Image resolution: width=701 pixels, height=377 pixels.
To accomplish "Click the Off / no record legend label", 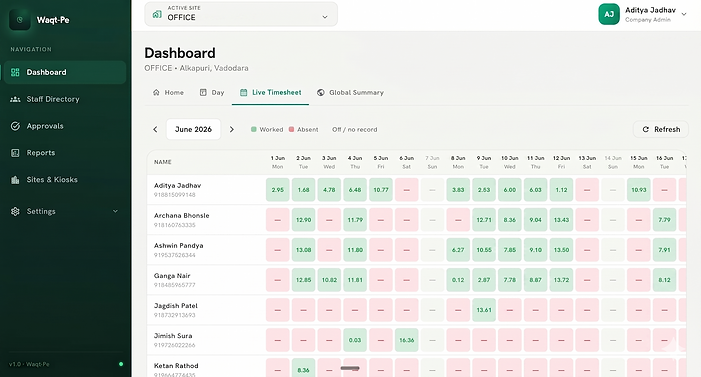I will pyautogui.click(x=355, y=129).
